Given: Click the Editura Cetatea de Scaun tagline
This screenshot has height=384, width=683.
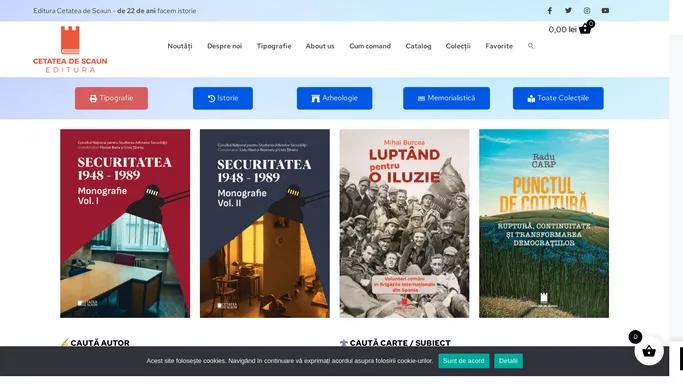Looking at the screenshot, I should (115, 10).
